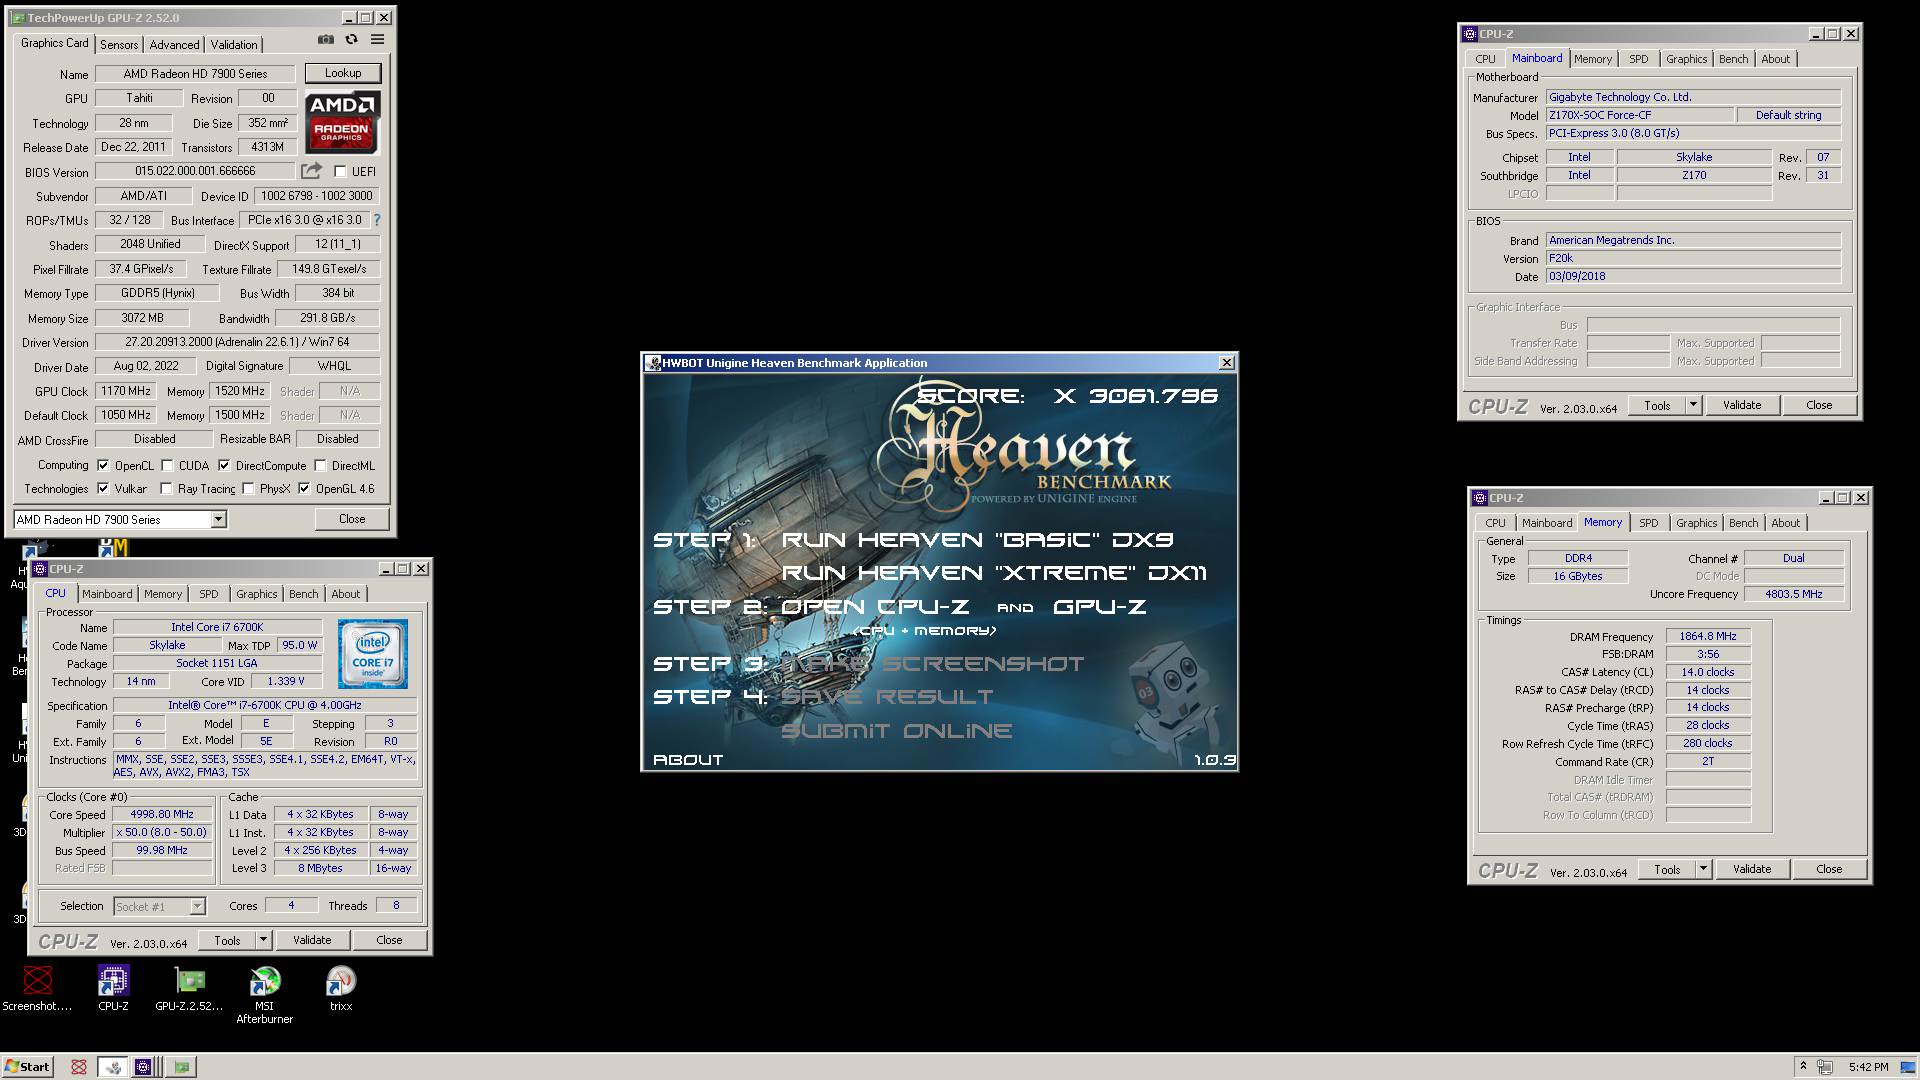Click the BIOS Version field in GPU-Z
This screenshot has width=1920, height=1080.
click(x=196, y=171)
